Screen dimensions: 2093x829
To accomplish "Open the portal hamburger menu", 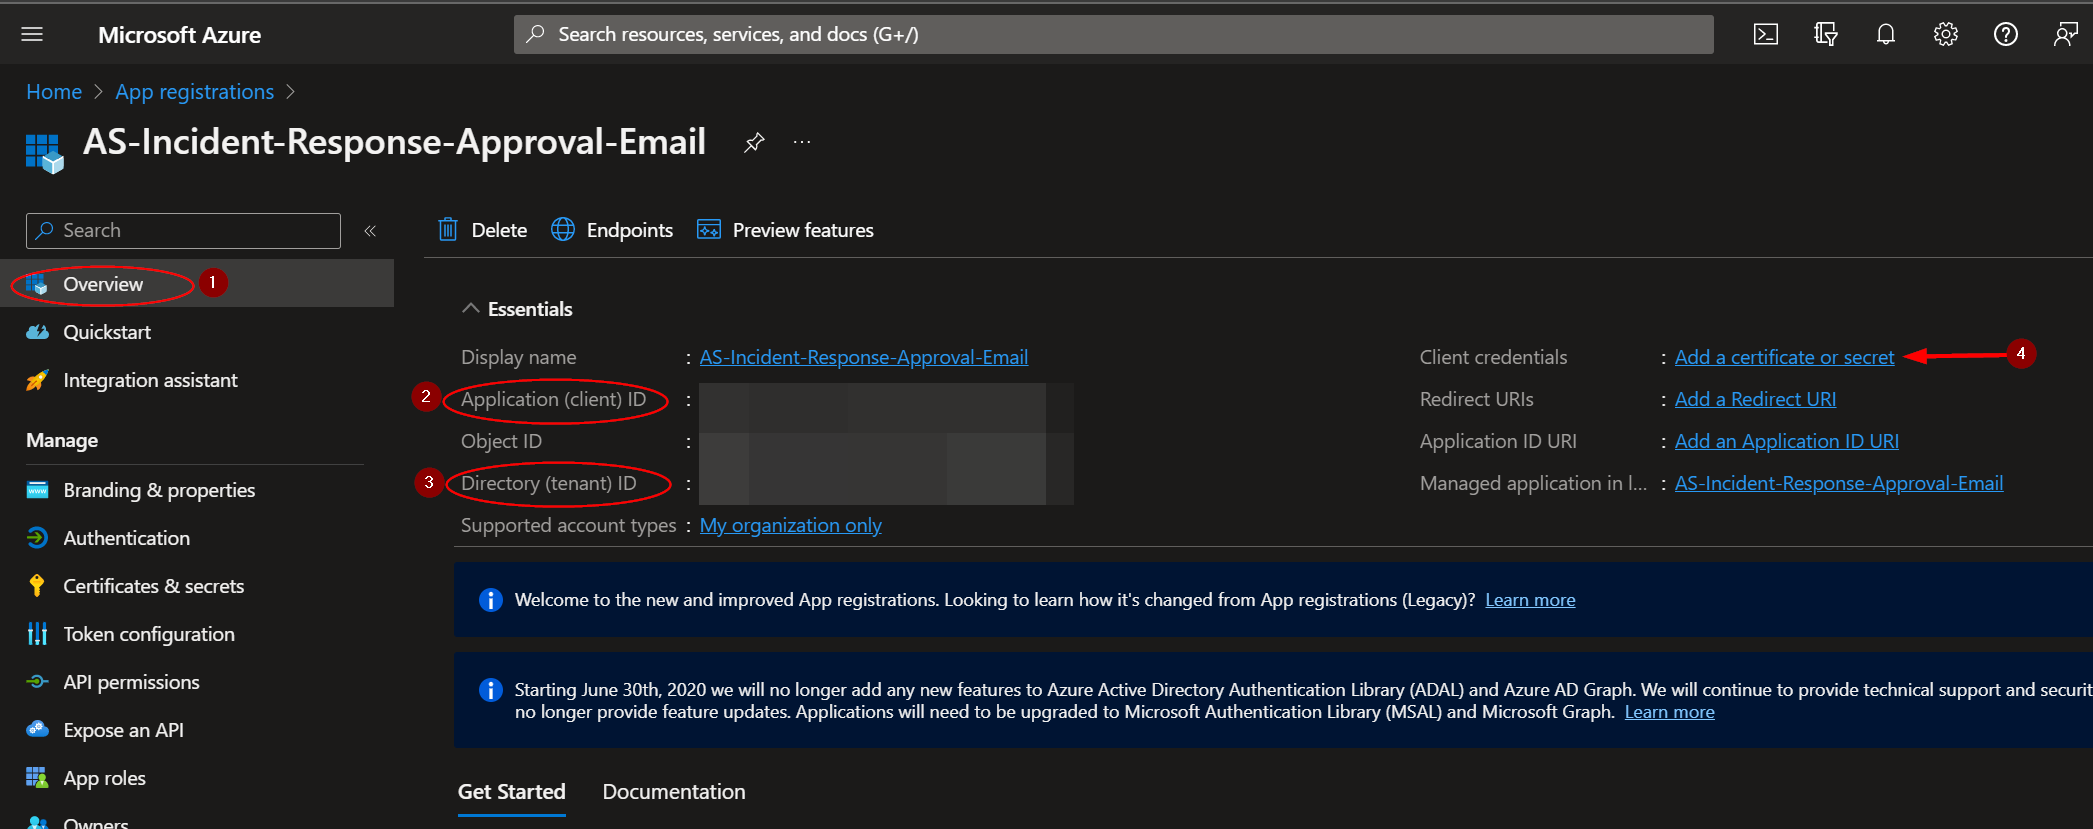I will click(x=32, y=35).
